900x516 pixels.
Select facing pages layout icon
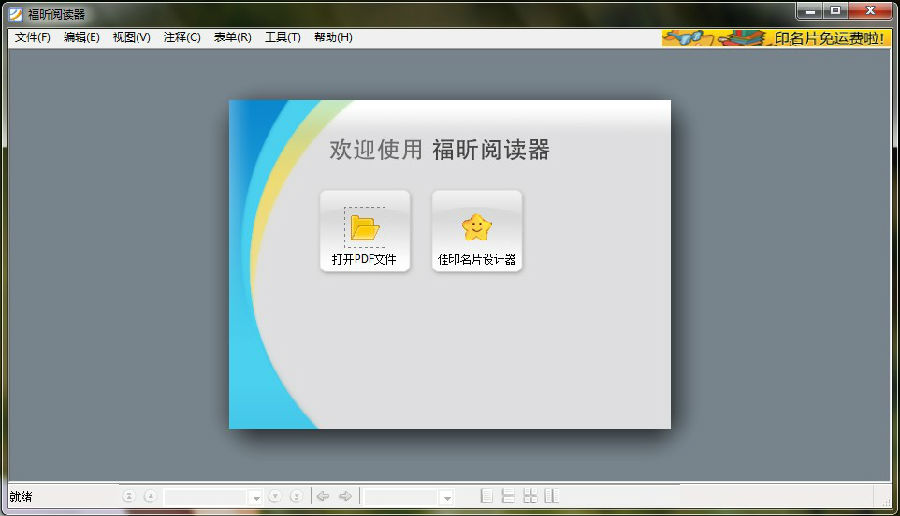[x=530, y=496]
